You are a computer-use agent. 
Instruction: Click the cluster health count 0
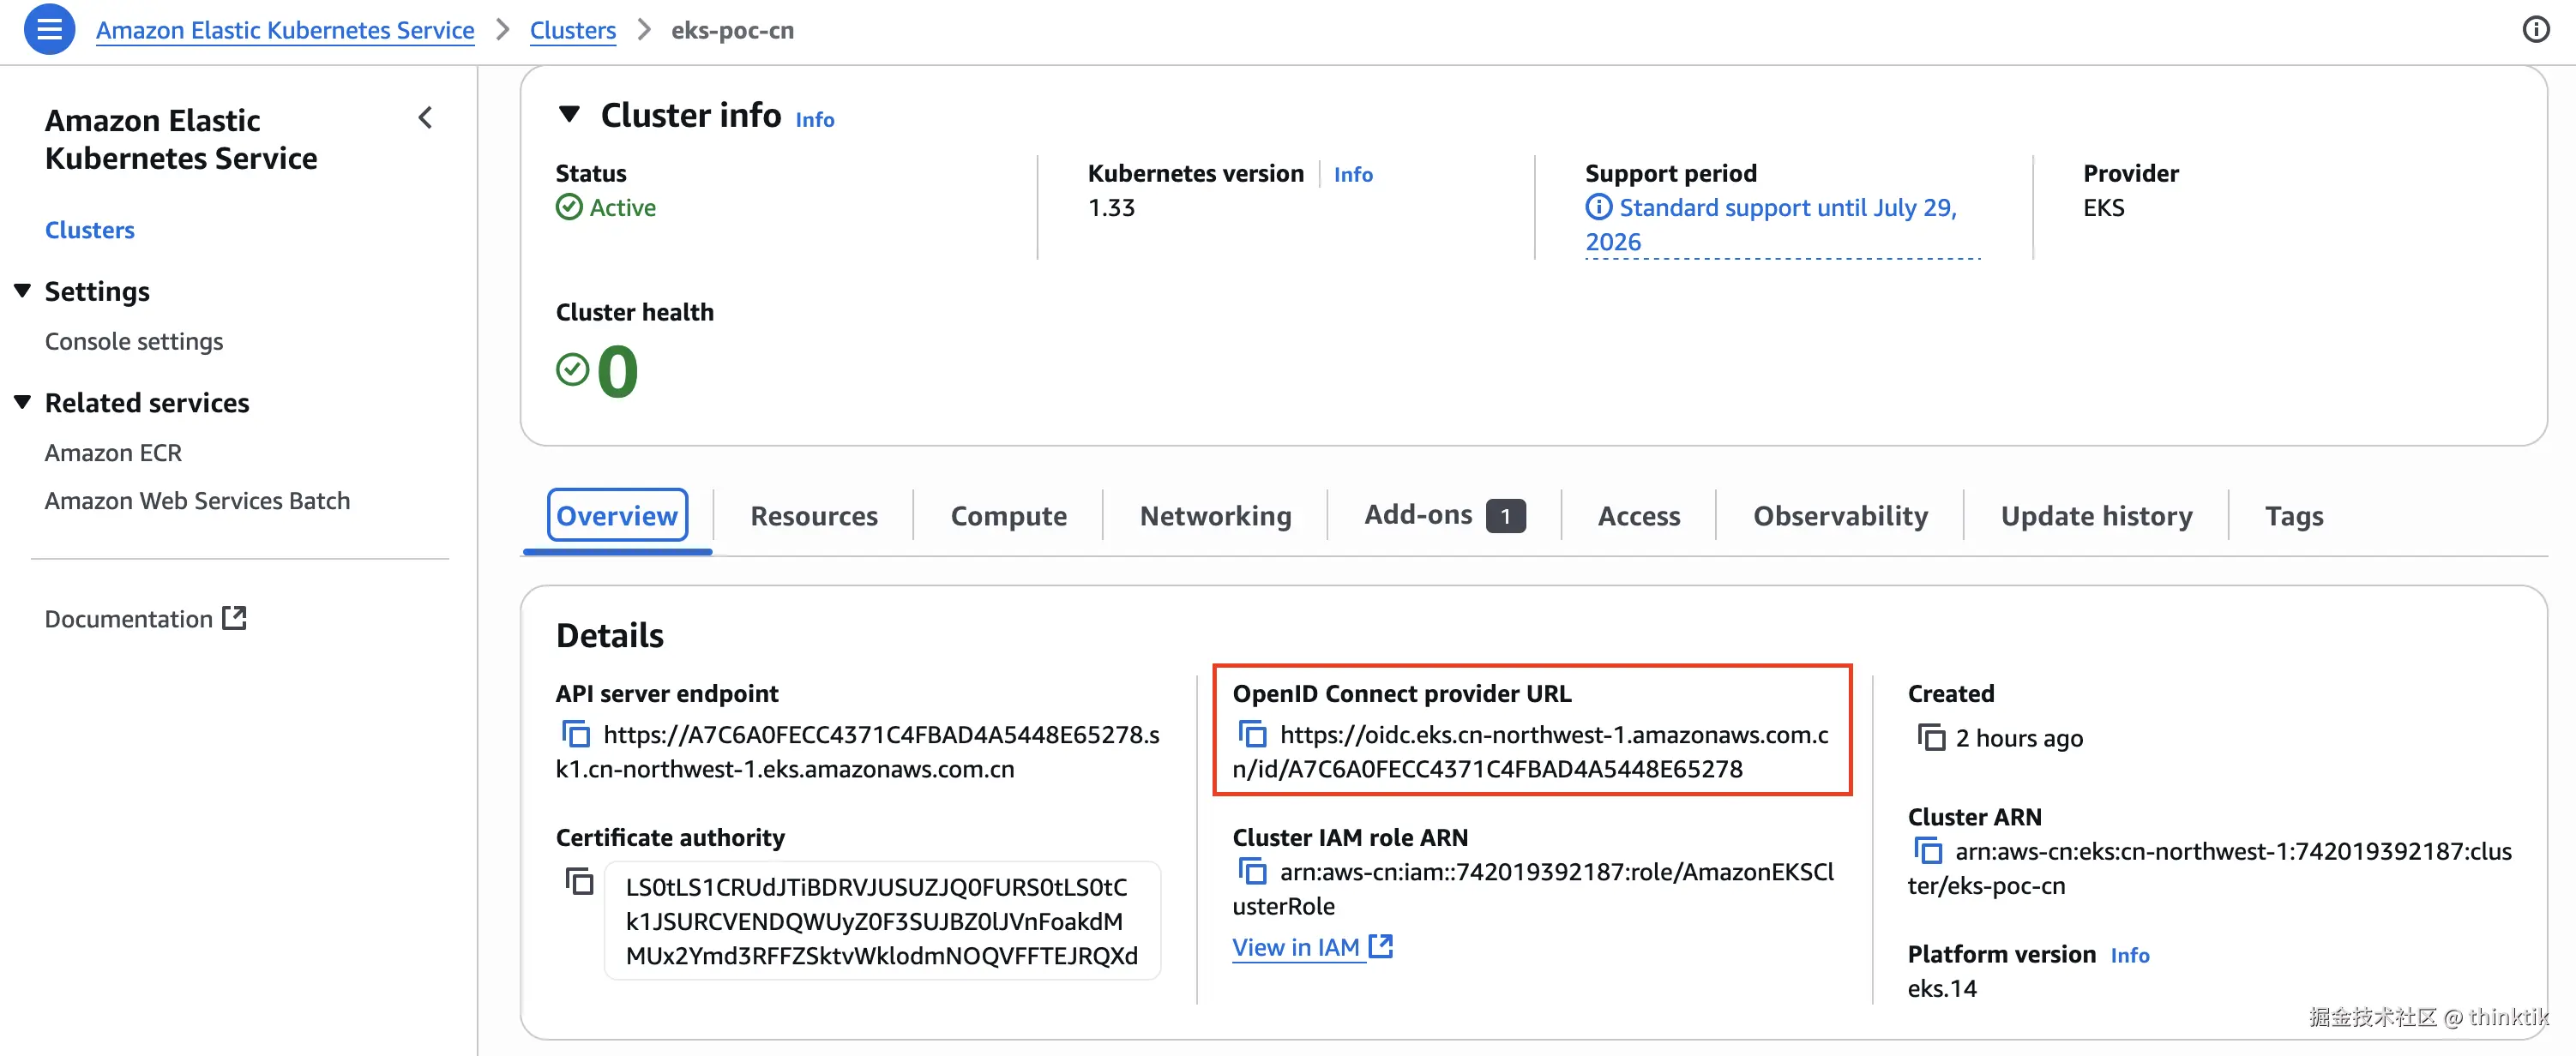pyautogui.click(x=617, y=370)
